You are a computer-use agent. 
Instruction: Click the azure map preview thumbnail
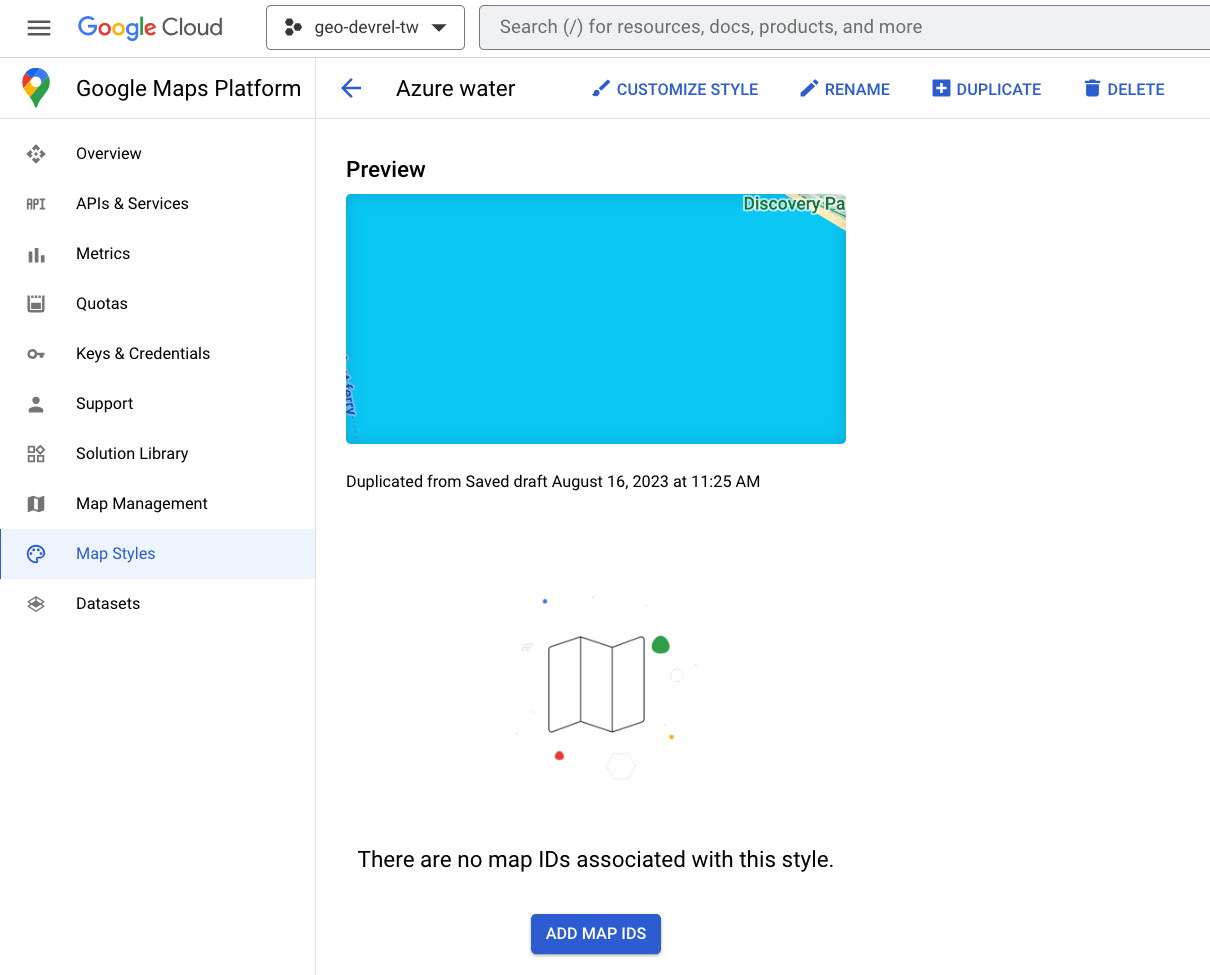point(596,319)
